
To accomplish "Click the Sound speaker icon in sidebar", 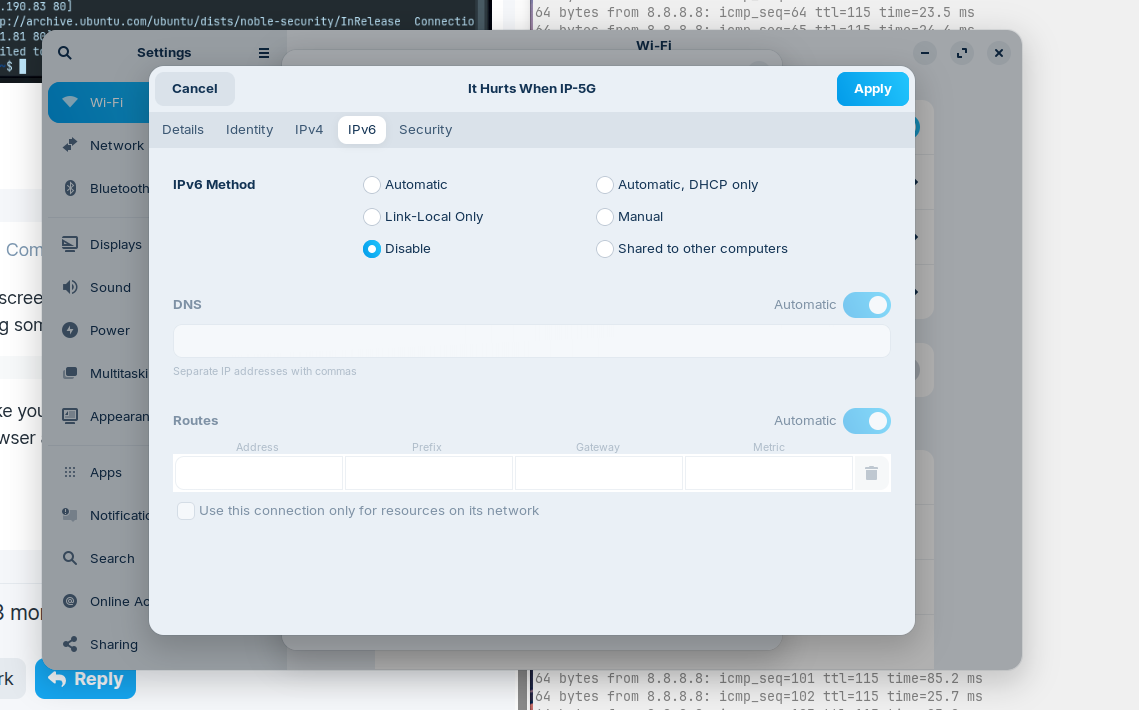I will click(x=70, y=287).
